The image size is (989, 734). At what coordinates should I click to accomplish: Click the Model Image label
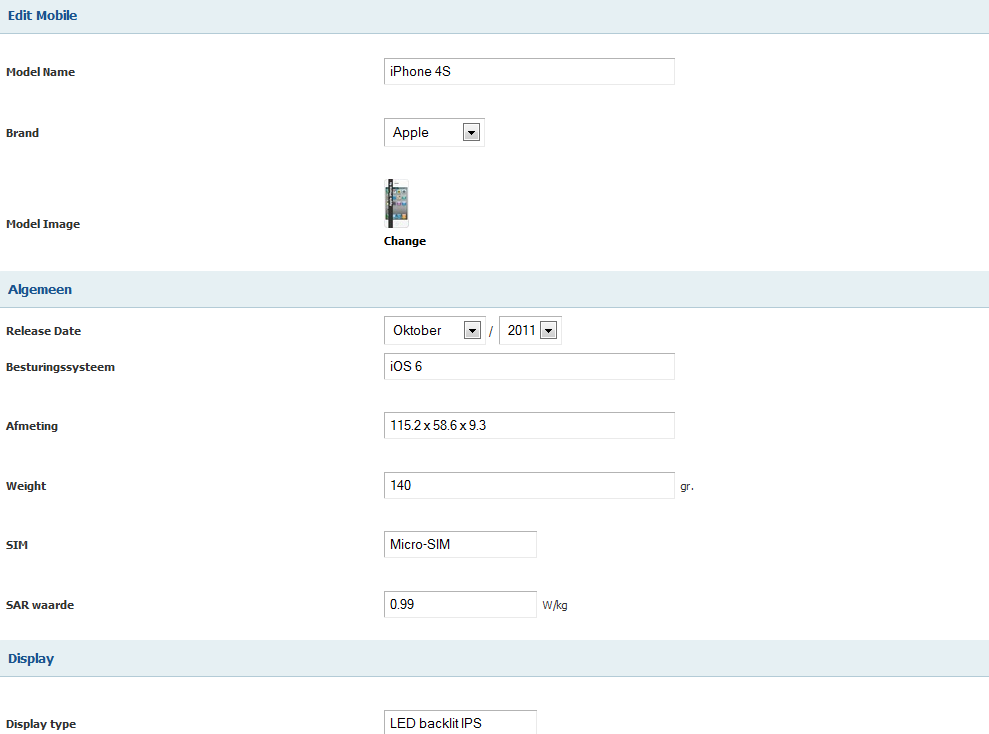pyautogui.click(x=43, y=224)
